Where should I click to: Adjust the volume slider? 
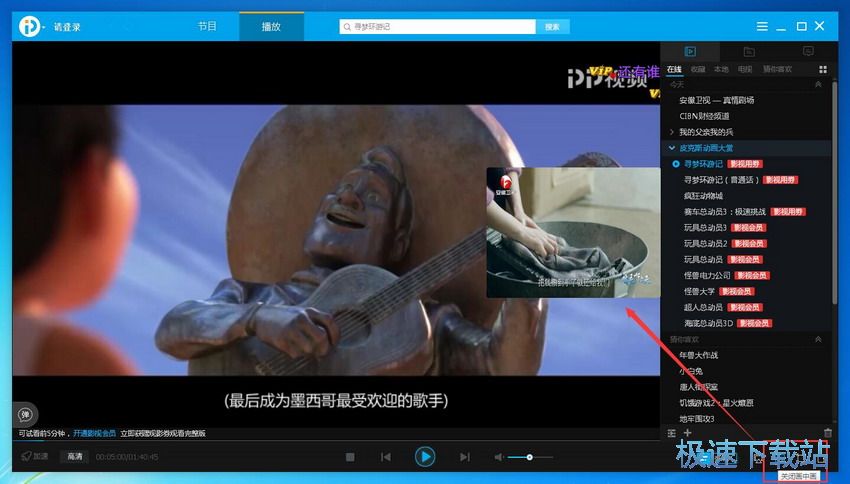tap(530, 457)
